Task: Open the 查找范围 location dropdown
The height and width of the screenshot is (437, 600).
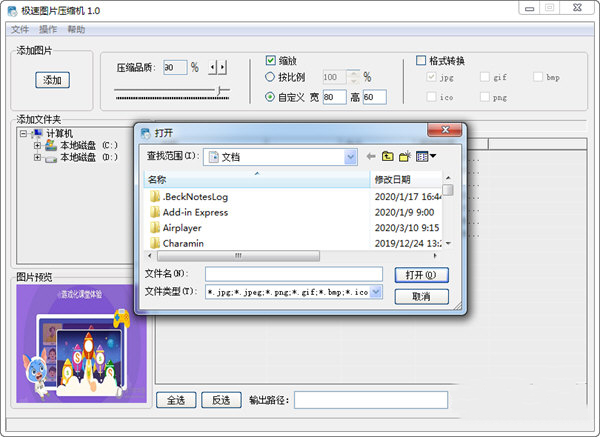Action: pos(350,157)
